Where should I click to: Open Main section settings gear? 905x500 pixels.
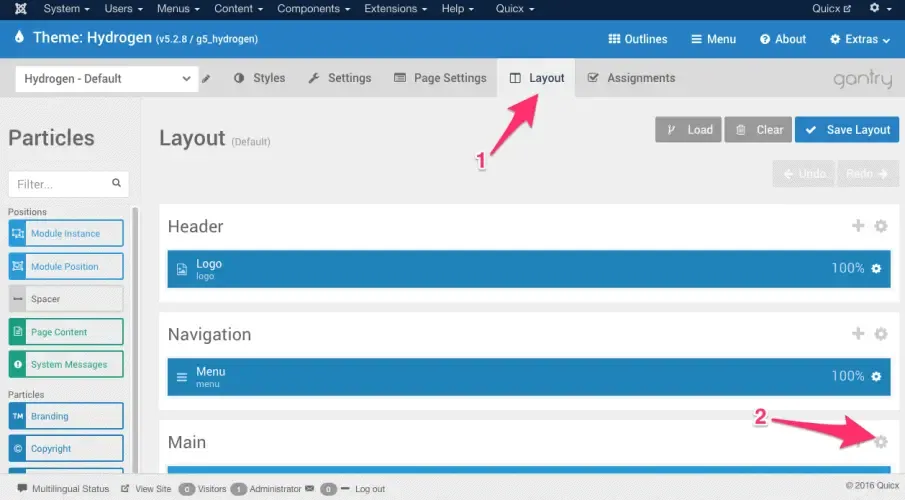tap(880, 442)
